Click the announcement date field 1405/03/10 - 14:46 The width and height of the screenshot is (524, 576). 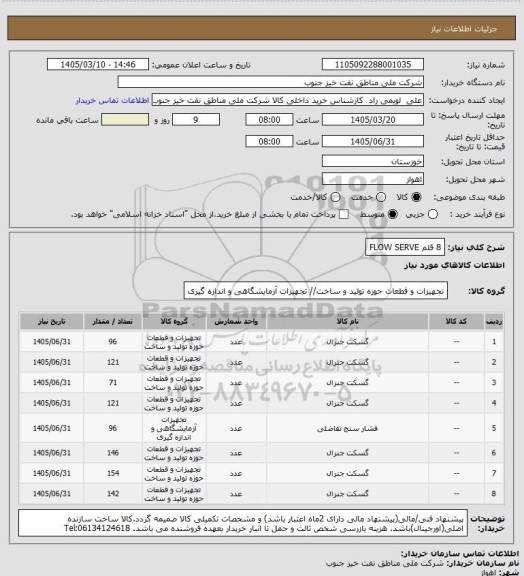pyautogui.click(x=98, y=64)
